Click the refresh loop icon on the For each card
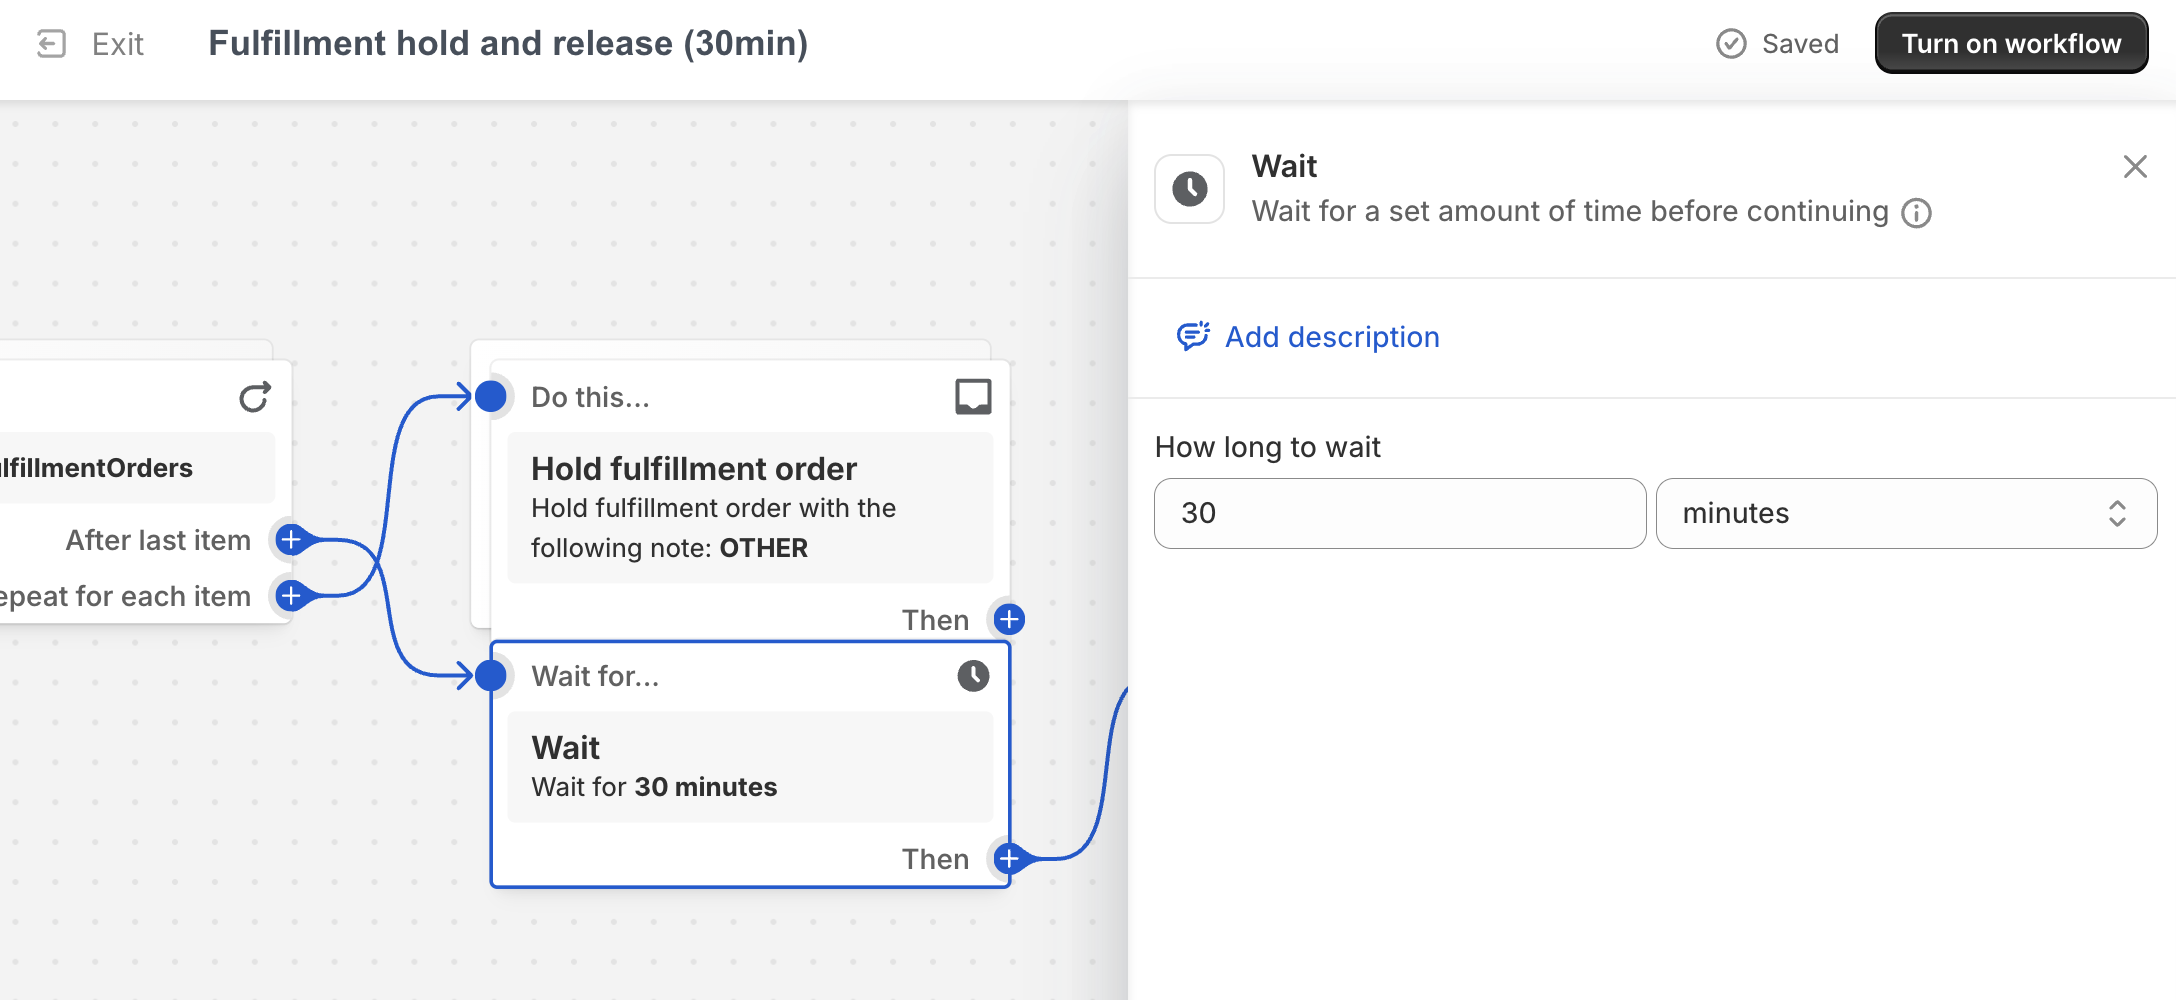Image resolution: width=2176 pixels, height=1000 pixels. tap(255, 397)
